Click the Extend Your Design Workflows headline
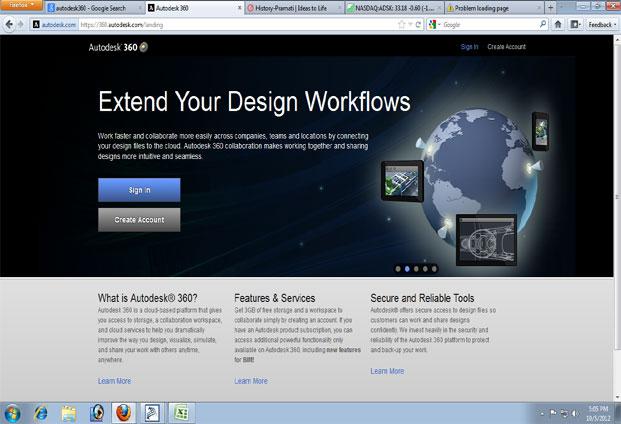 click(254, 102)
